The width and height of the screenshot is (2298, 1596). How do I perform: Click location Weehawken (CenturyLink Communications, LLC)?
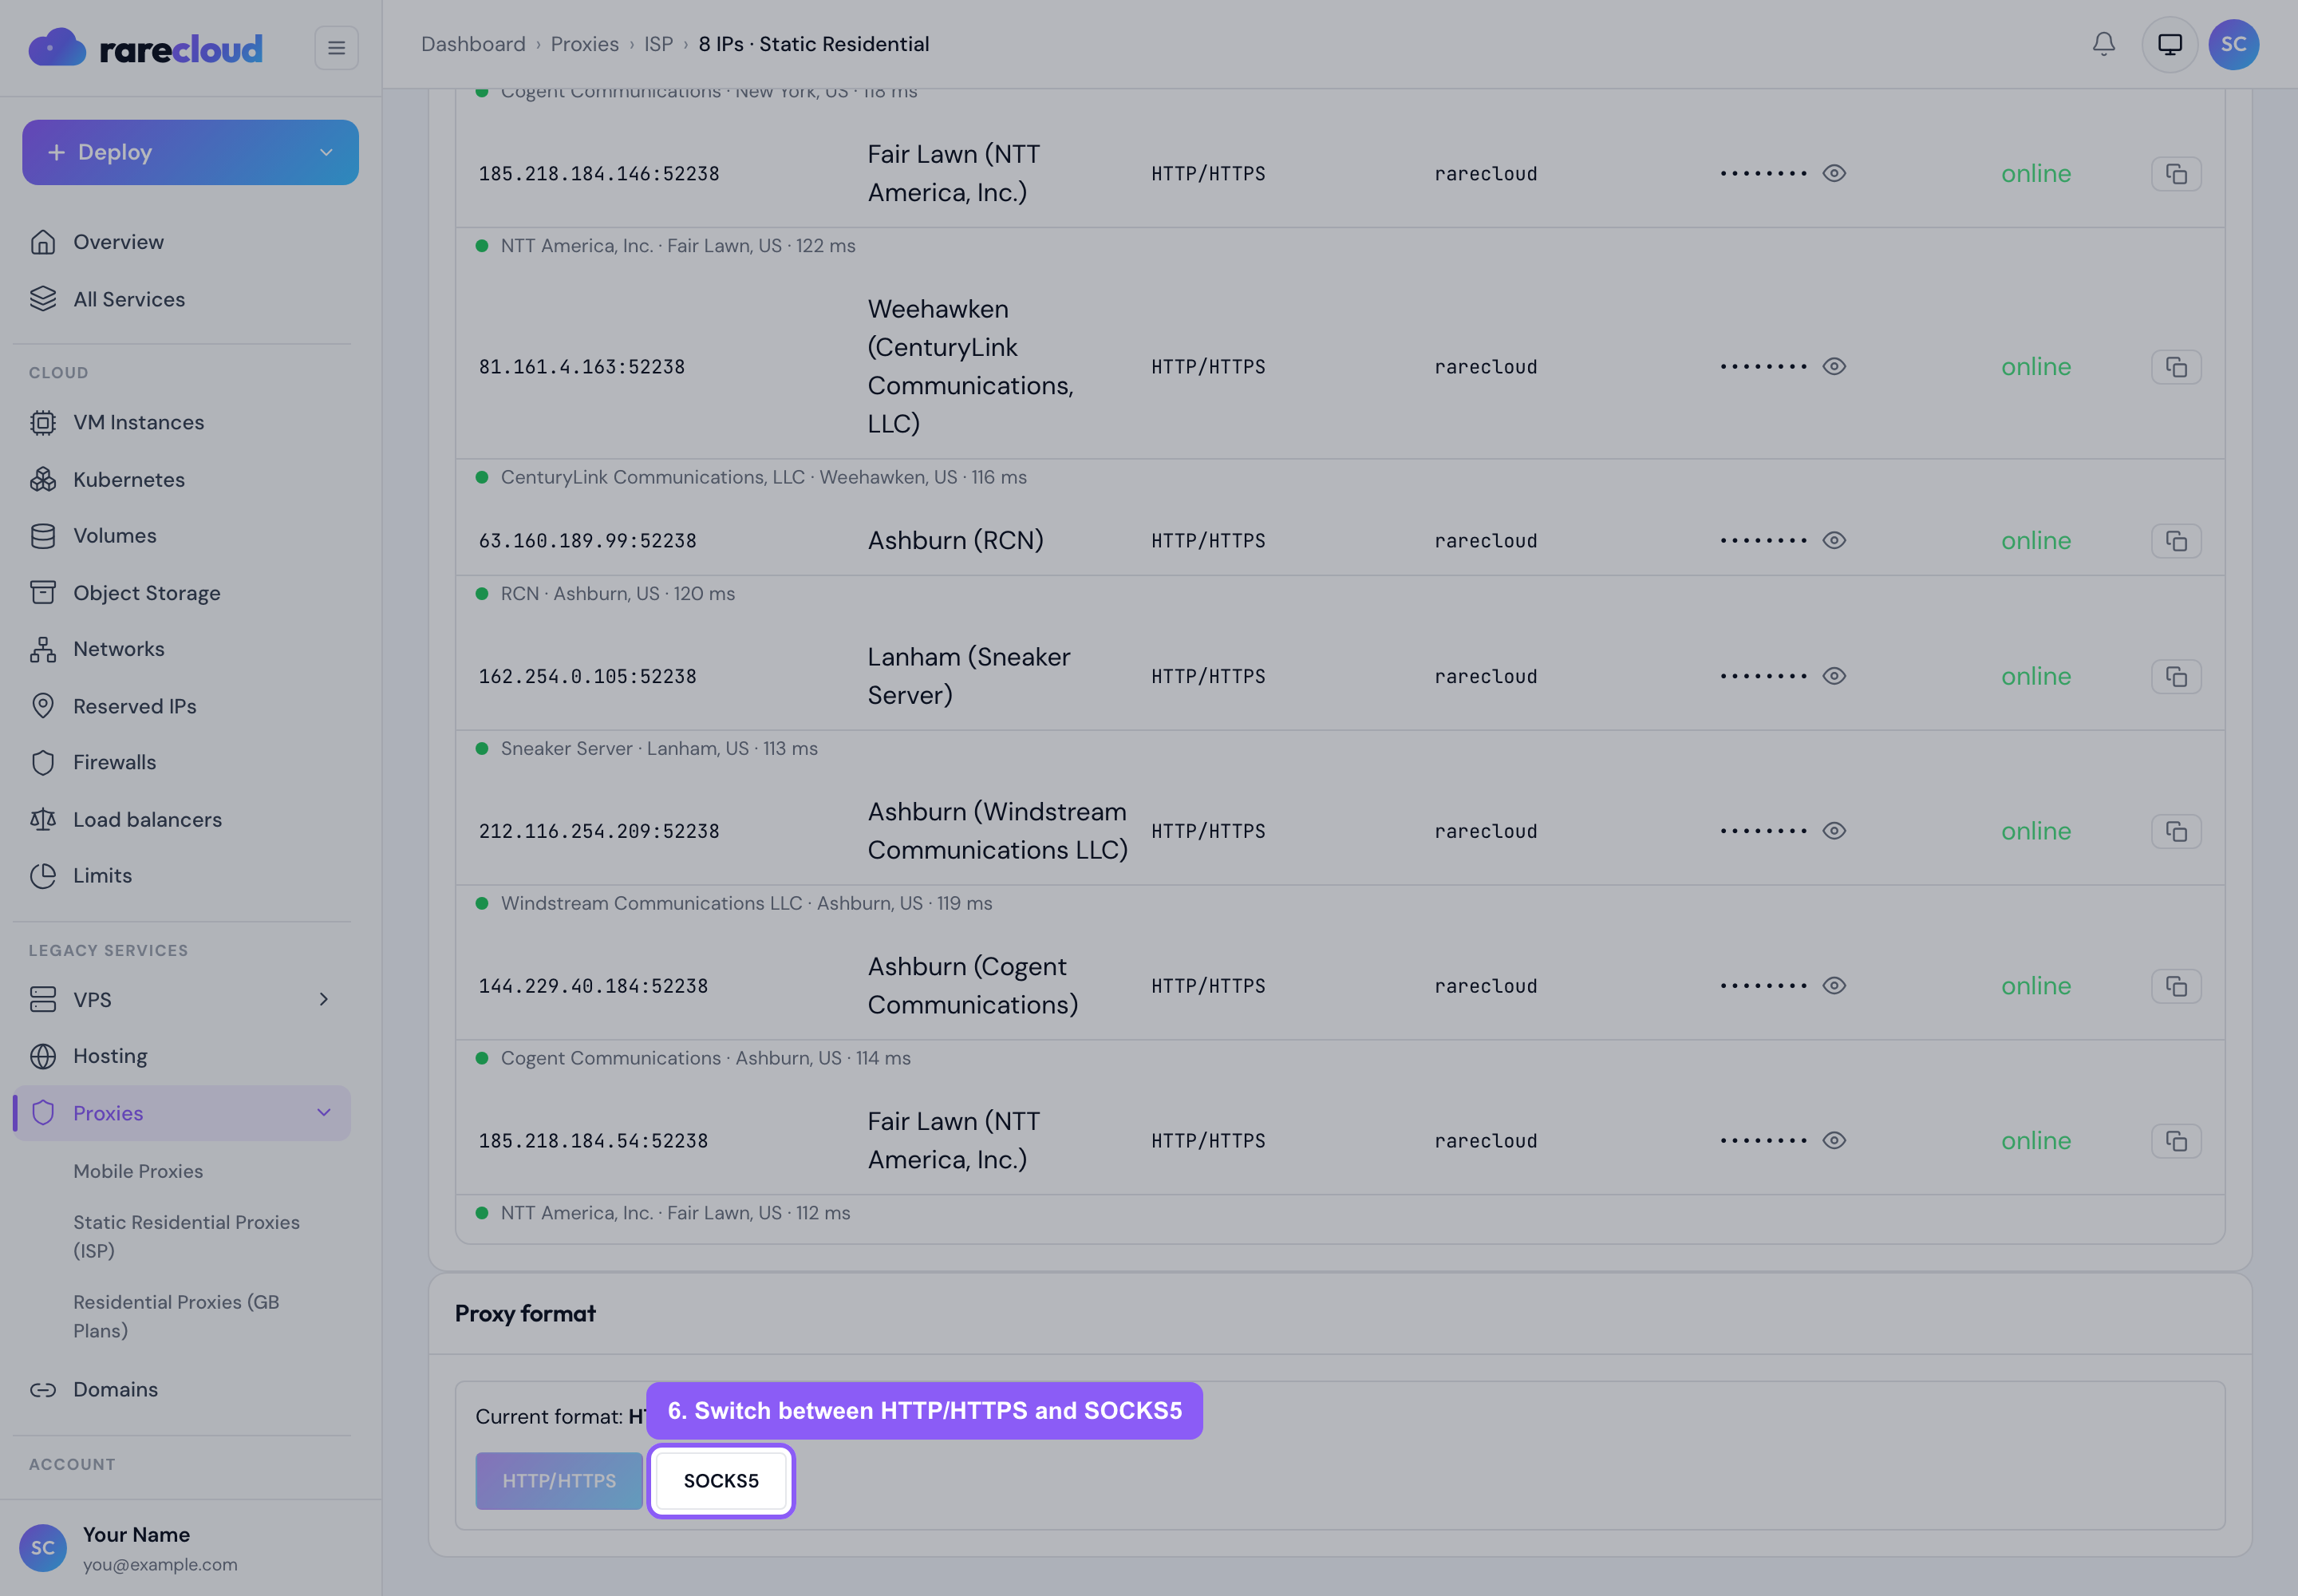(x=970, y=366)
